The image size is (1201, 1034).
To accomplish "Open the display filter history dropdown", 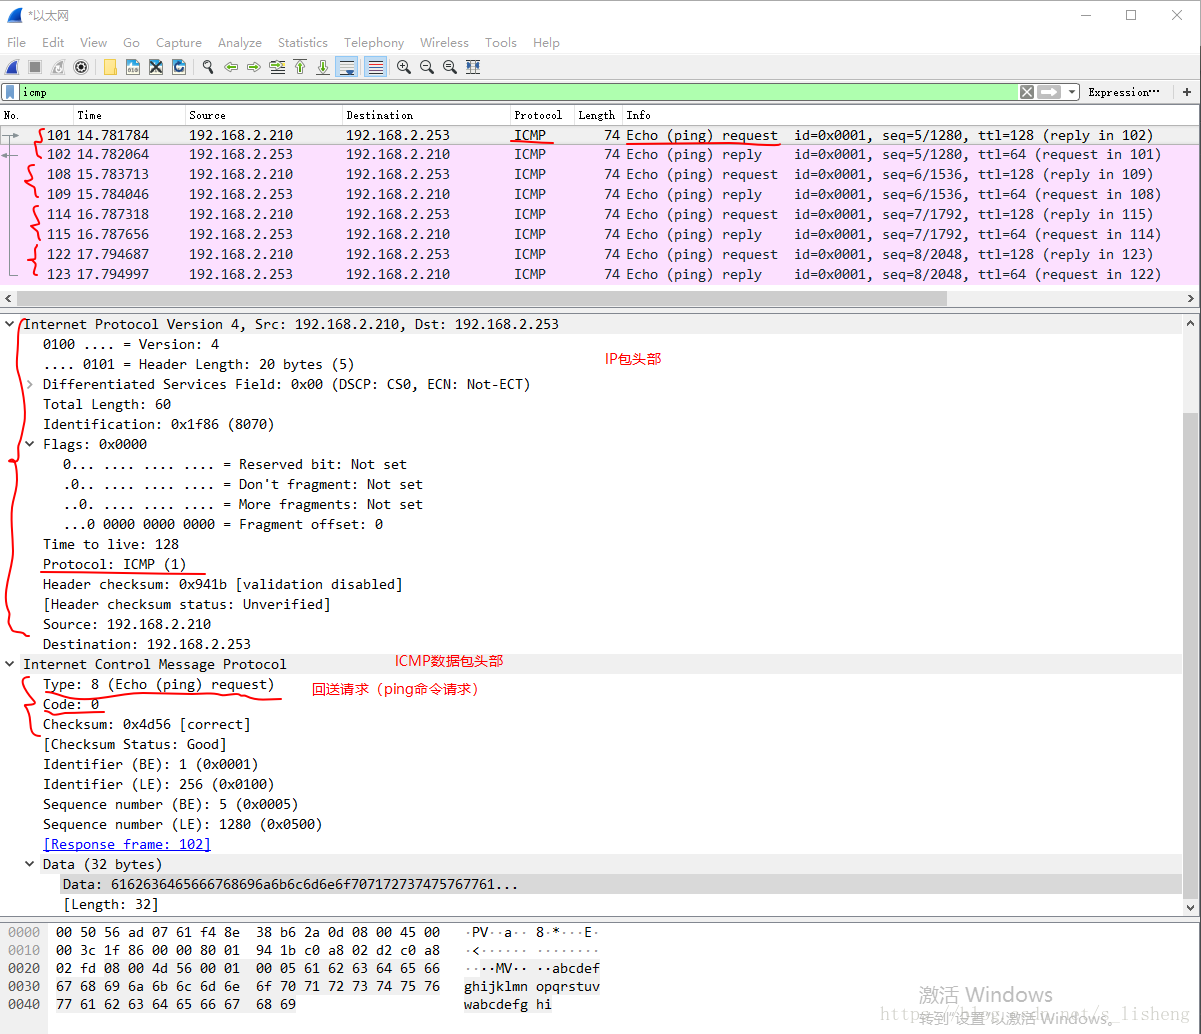I will pyautogui.click(x=1072, y=92).
